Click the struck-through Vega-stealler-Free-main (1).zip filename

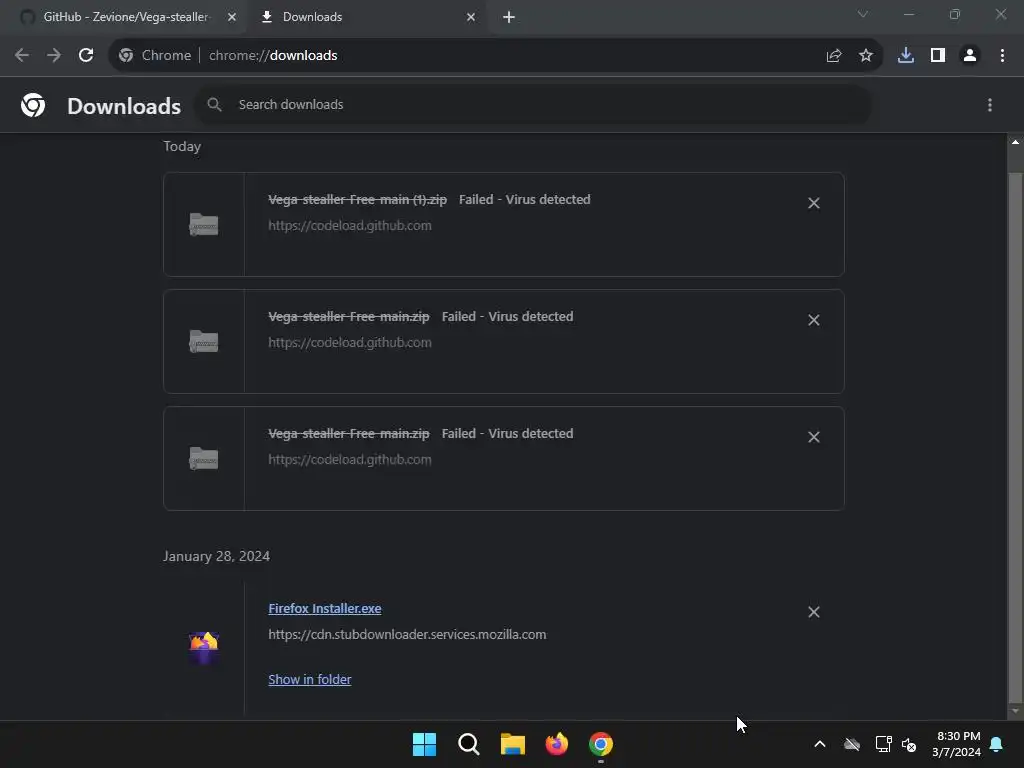coord(357,199)
